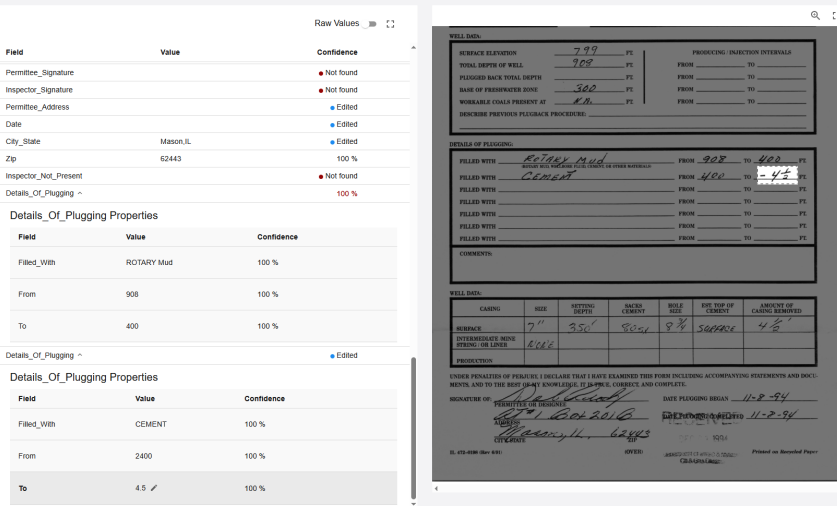Collapse the first Details_Of_Plugging row
This screenshot has height=506, width=837.
80,193
